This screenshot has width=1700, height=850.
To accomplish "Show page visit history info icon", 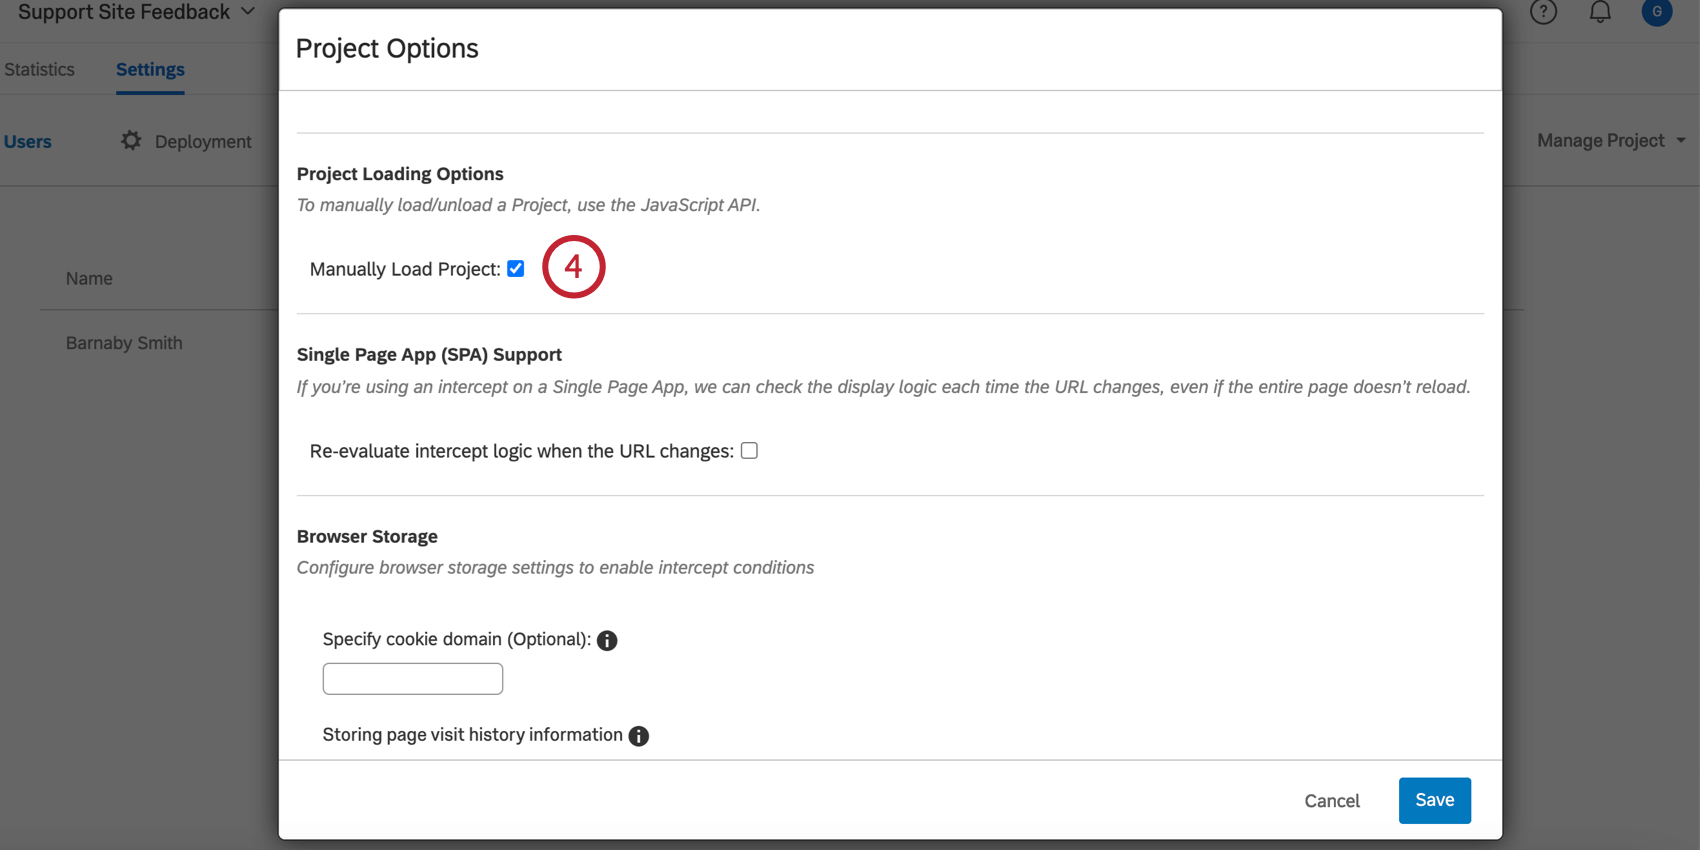I will [639, 736].
